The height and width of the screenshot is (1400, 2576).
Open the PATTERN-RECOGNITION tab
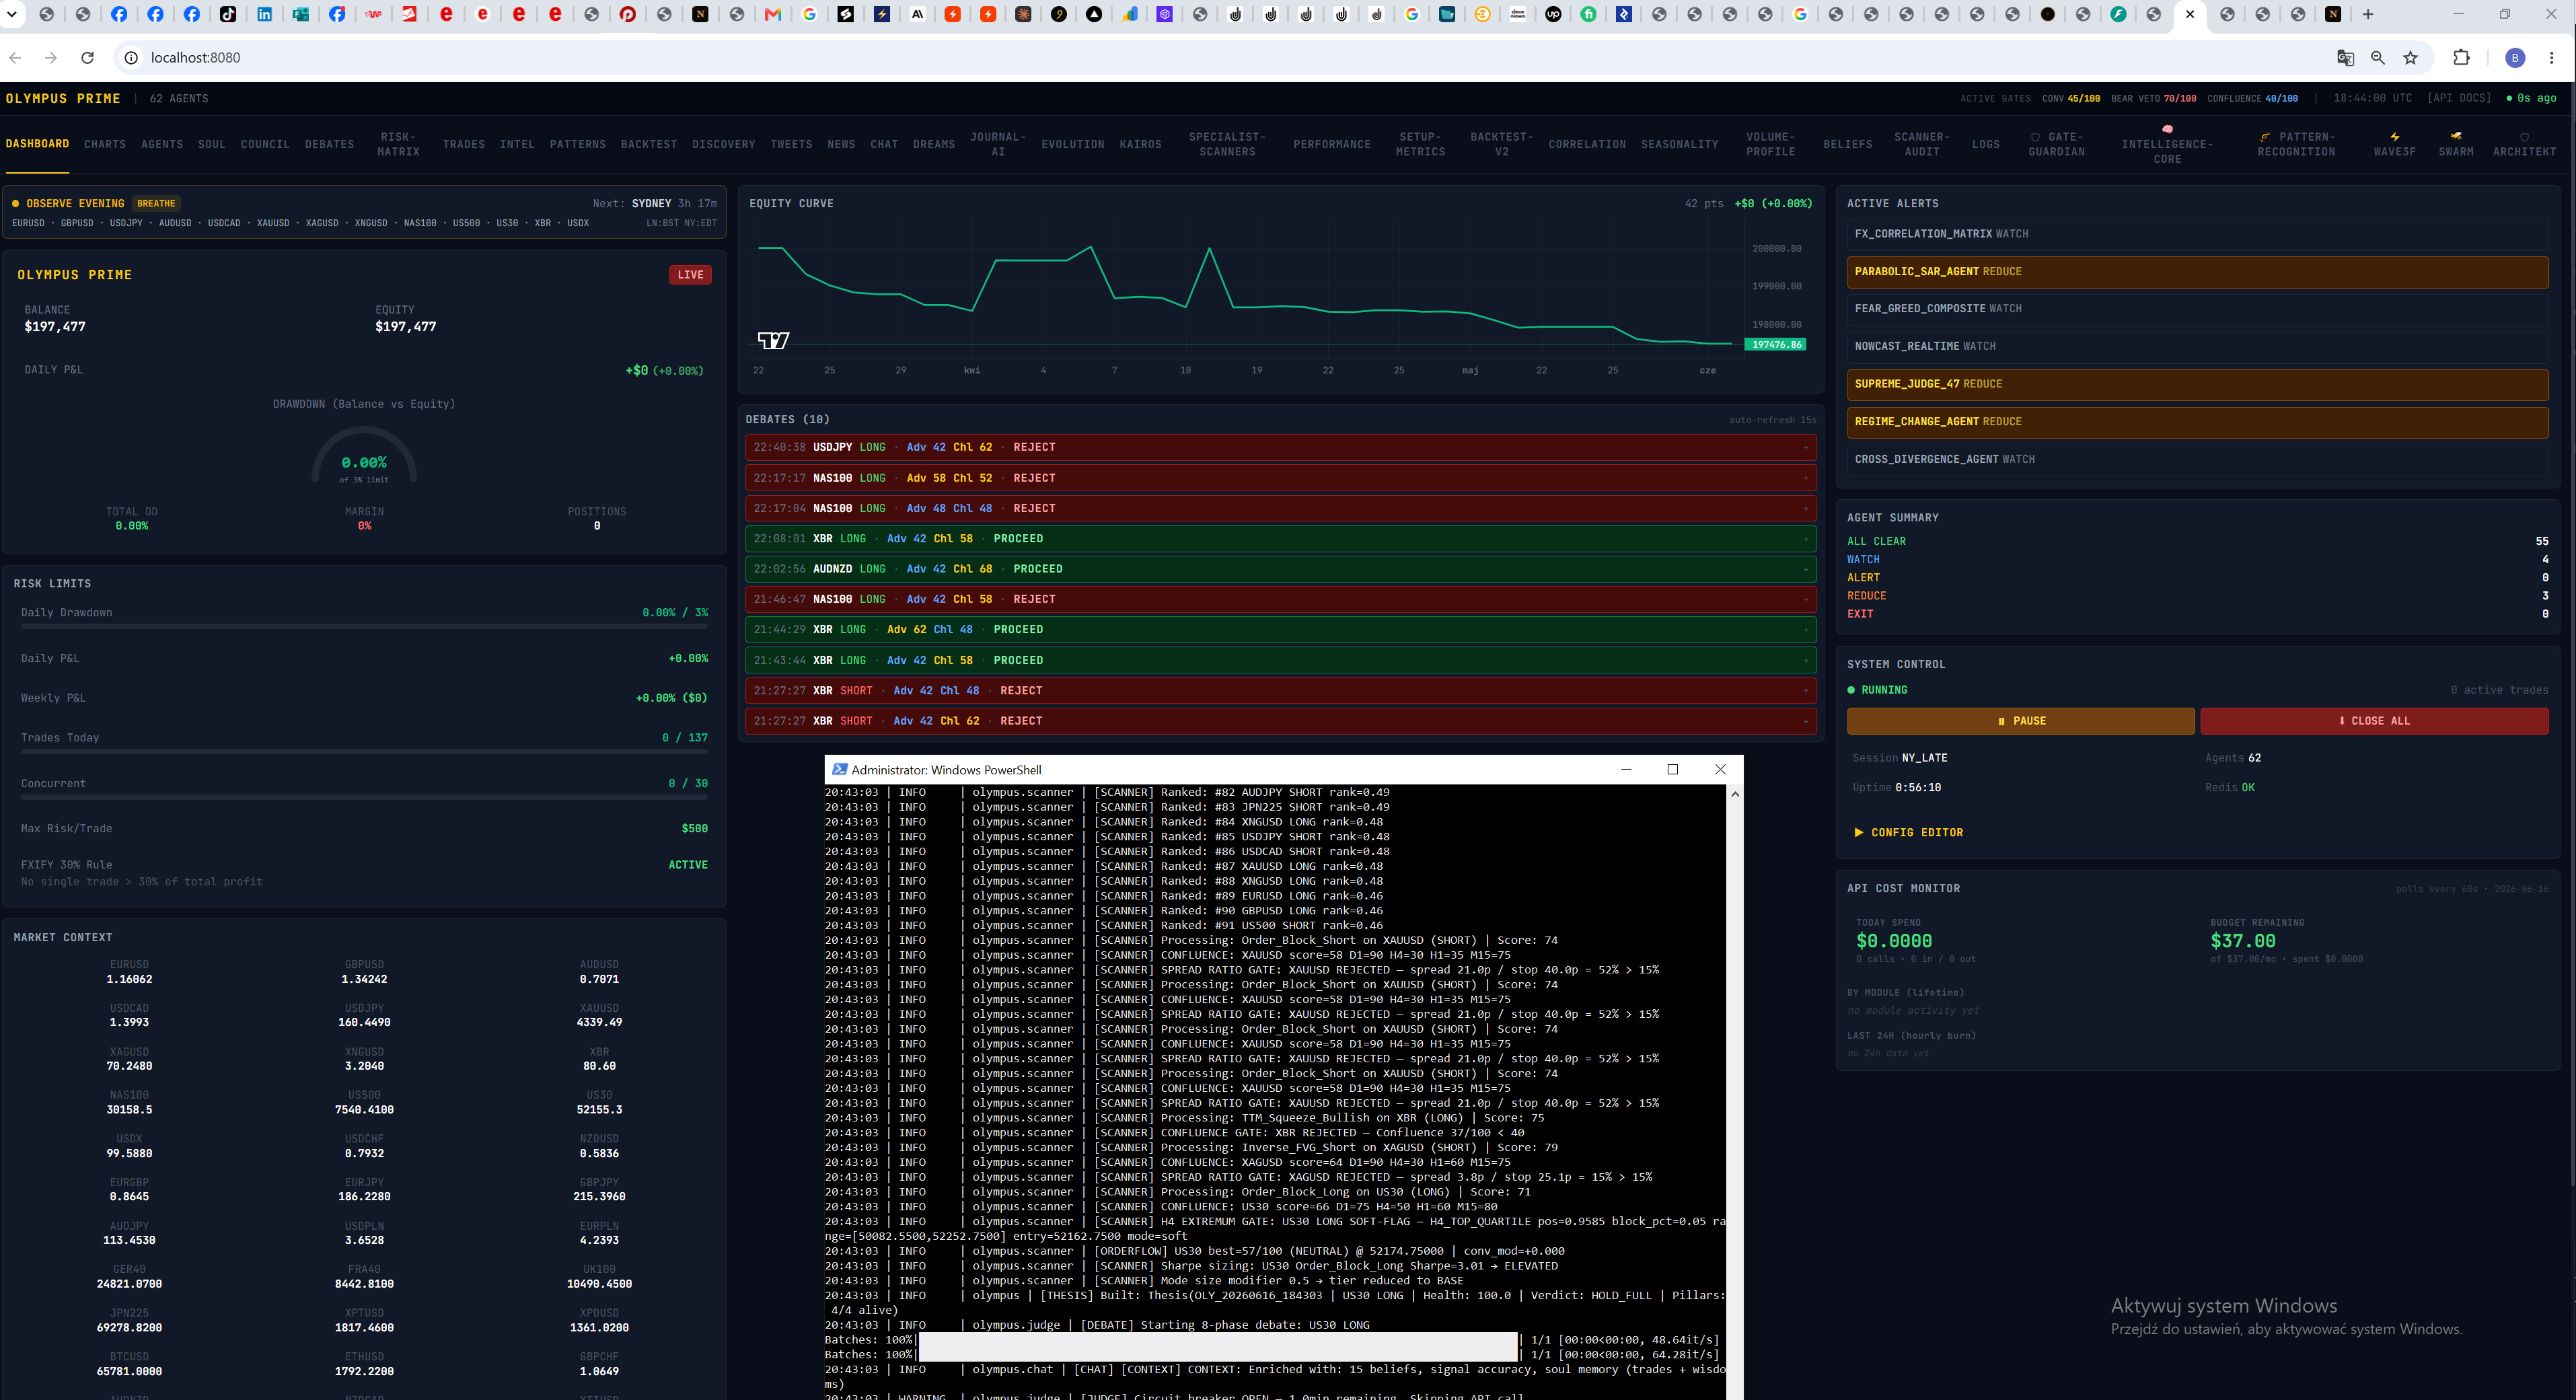2296,145
